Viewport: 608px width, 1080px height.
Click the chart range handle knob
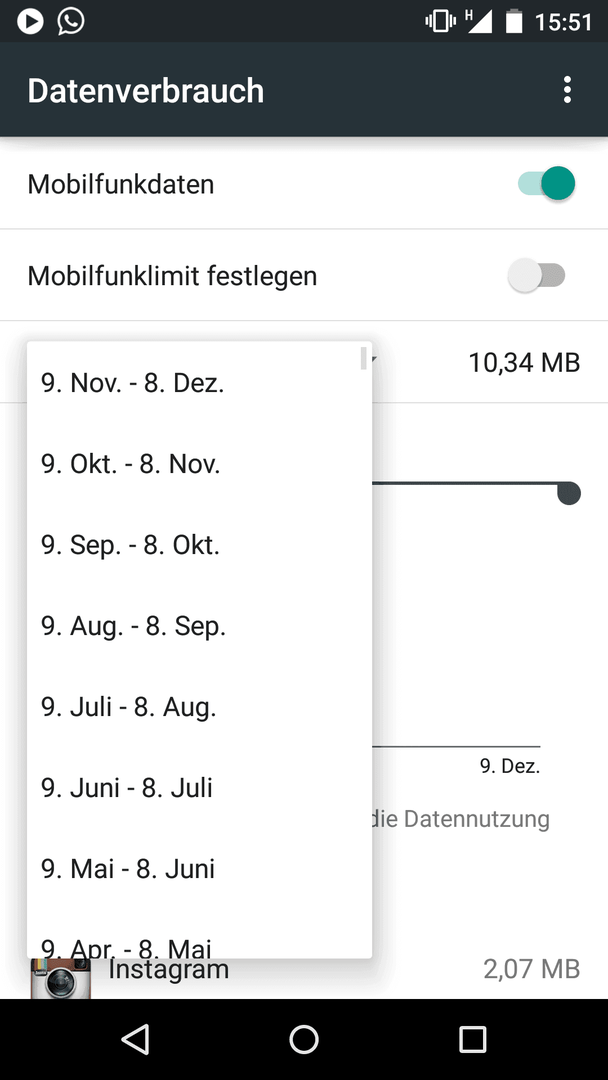tap(569, 493)
